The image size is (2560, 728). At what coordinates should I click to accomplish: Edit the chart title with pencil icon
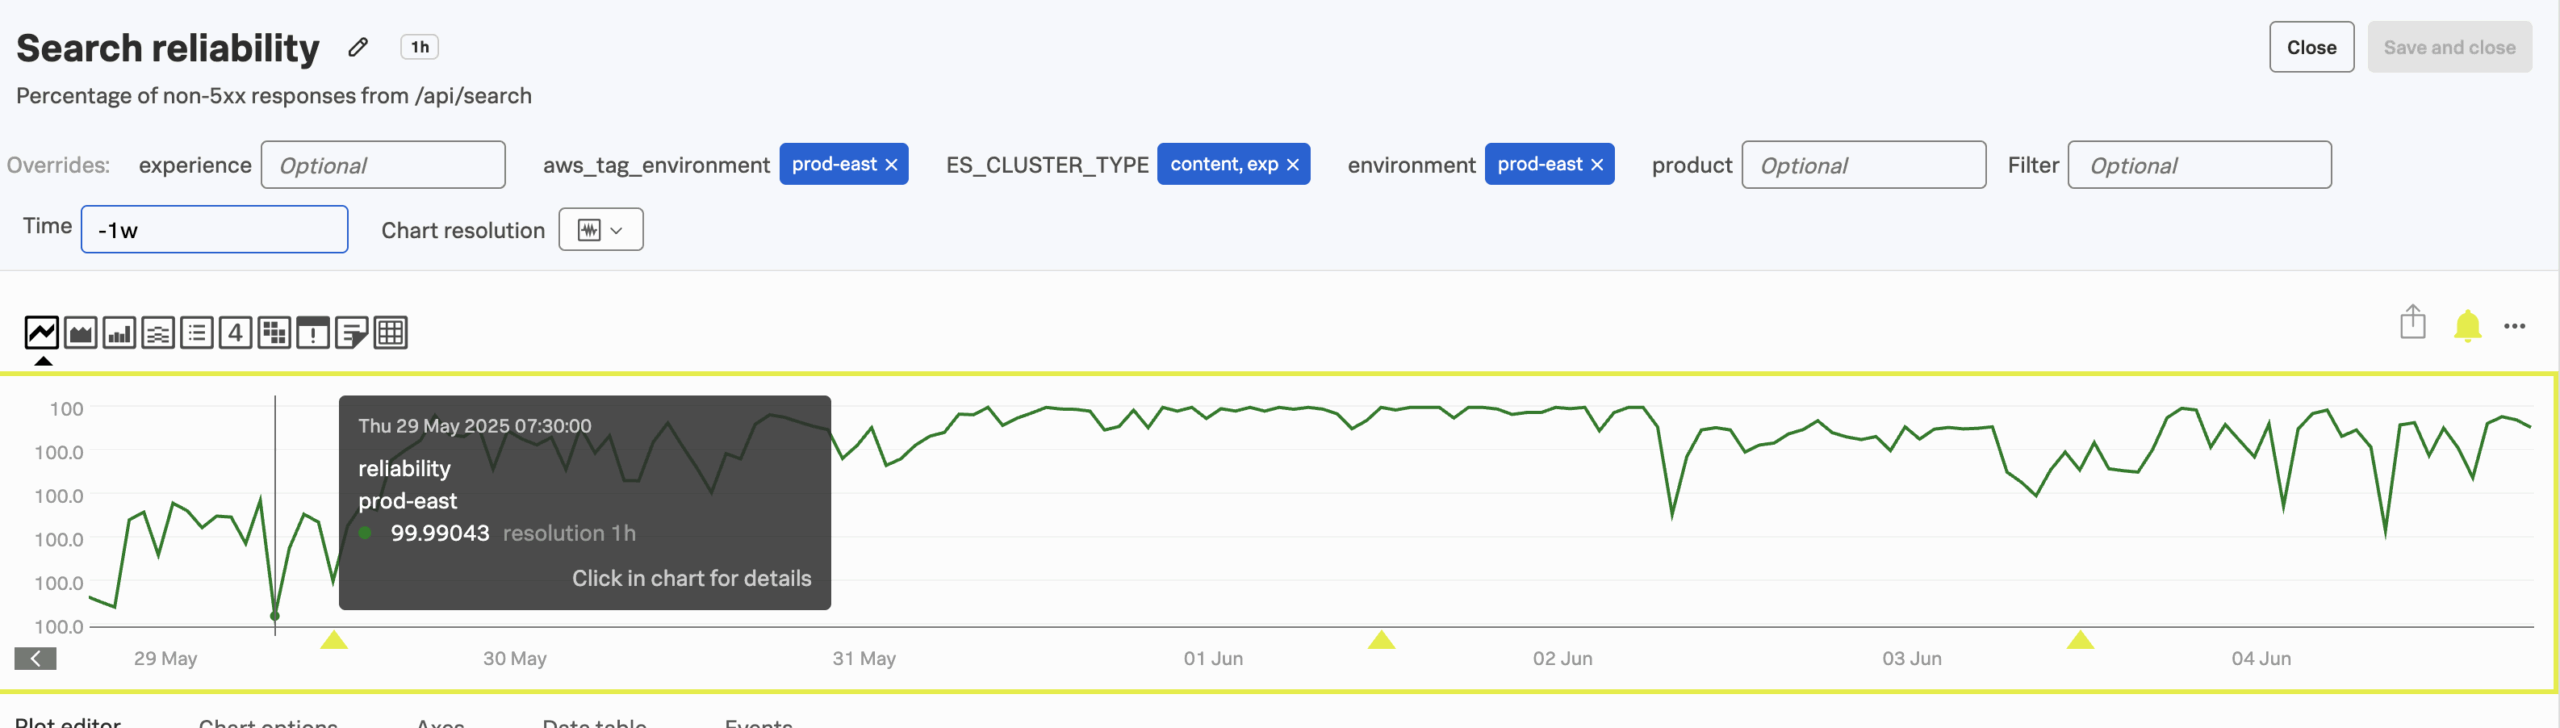point(358,47)
